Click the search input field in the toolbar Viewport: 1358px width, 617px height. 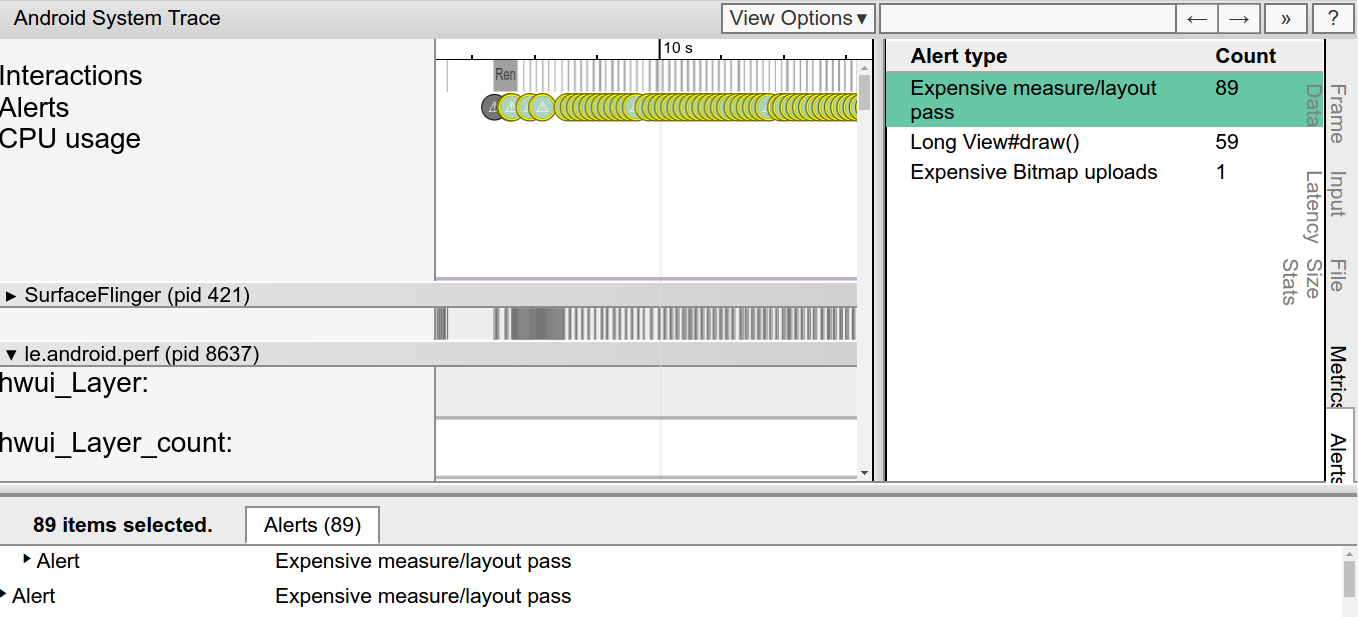click(1027, 18)
